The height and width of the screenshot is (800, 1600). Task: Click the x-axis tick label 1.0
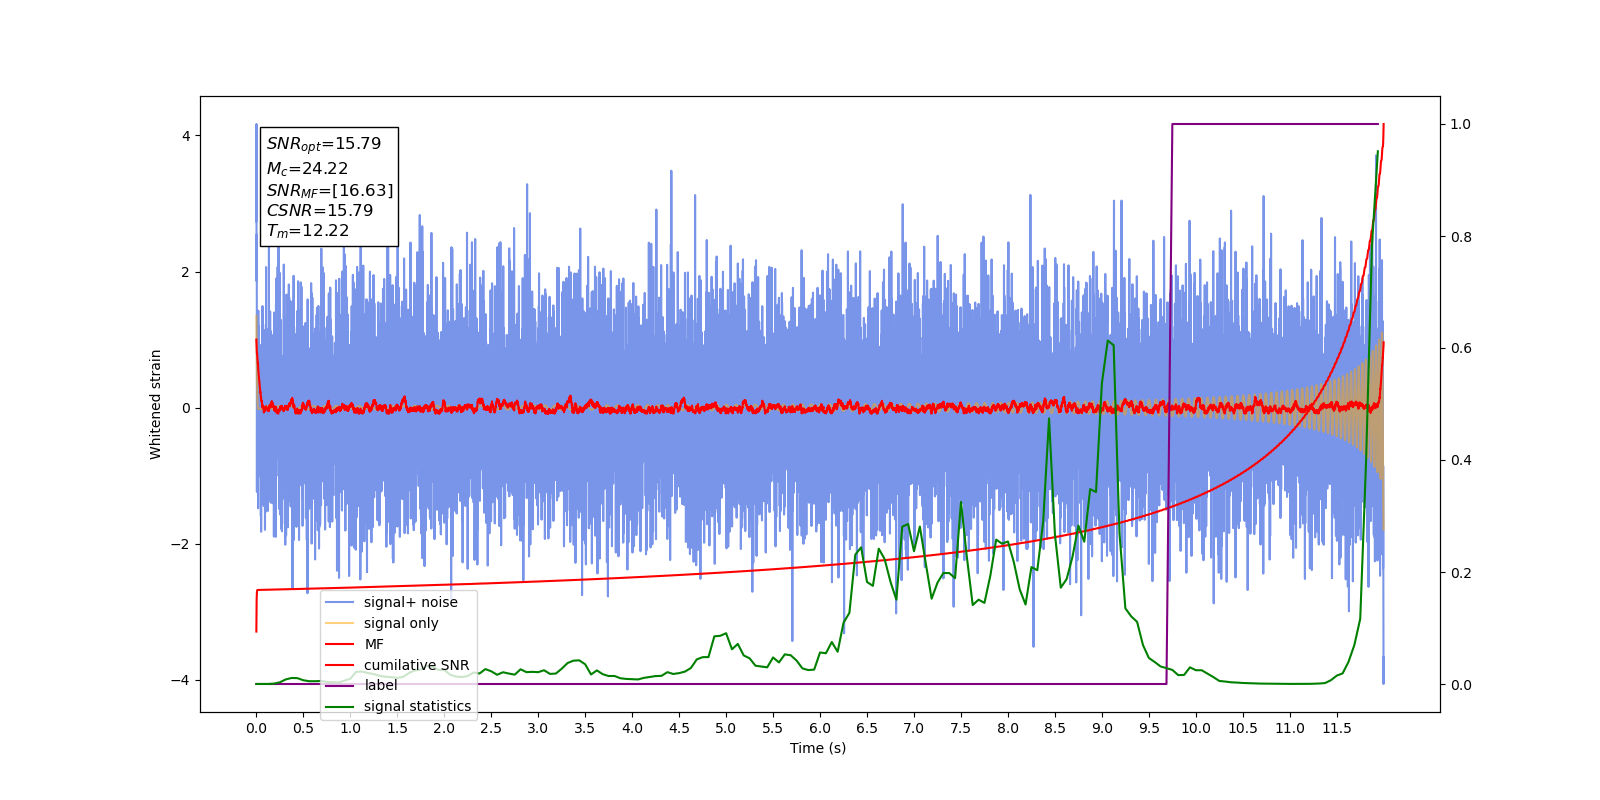(350, 728)
